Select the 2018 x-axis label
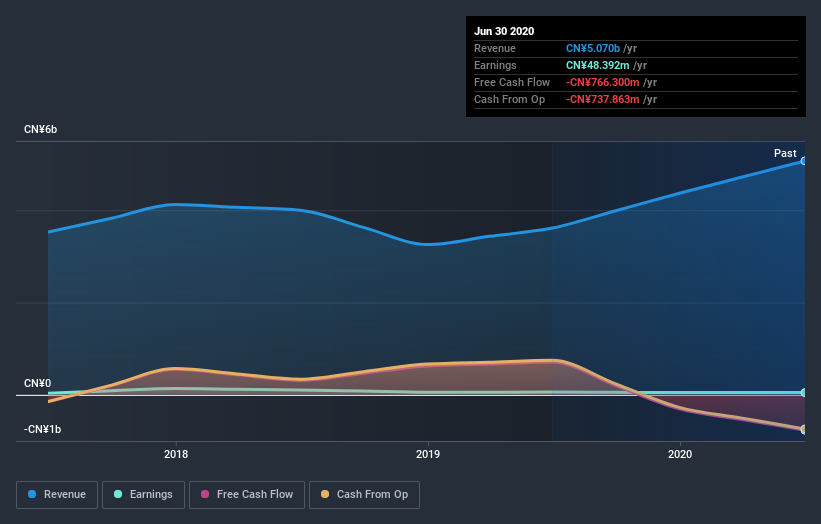Viewport: 821px width, 524px height. [x=176, y=454]
